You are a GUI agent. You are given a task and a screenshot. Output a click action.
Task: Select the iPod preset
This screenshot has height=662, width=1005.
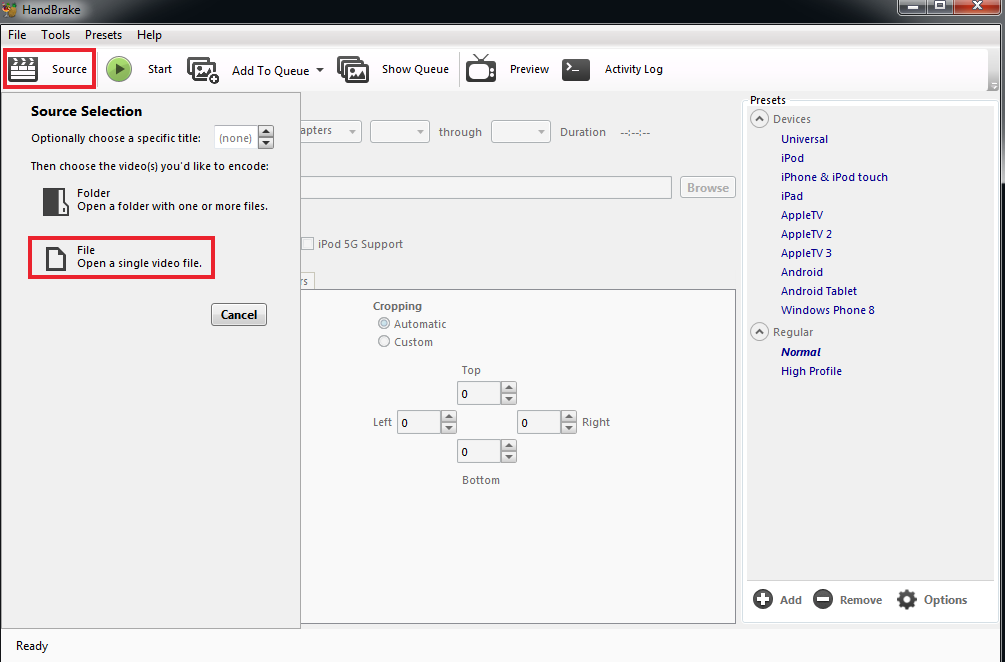[x=792, y=158]
